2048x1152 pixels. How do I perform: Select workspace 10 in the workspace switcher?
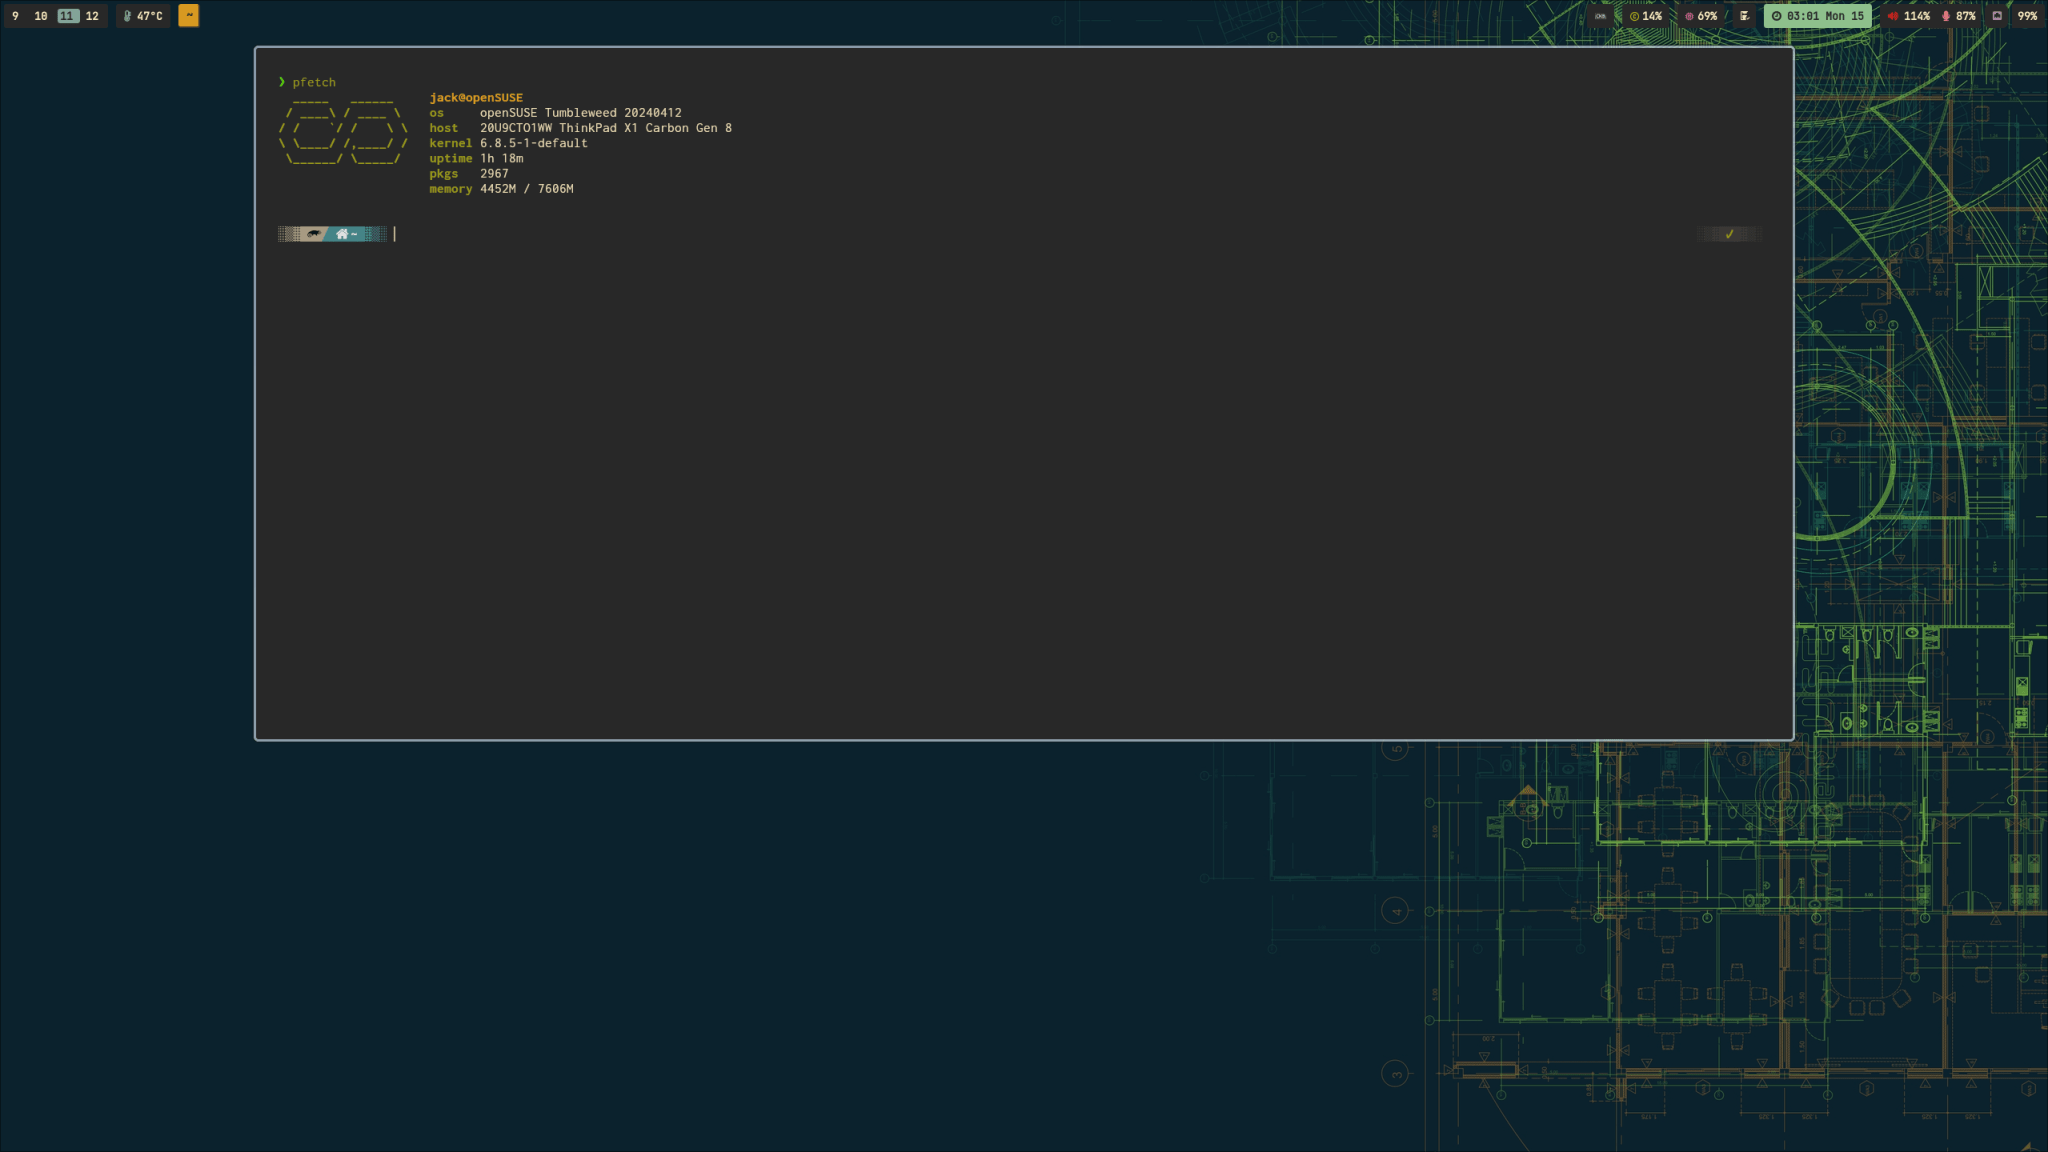pyautogui.click(x=40, y=16)
